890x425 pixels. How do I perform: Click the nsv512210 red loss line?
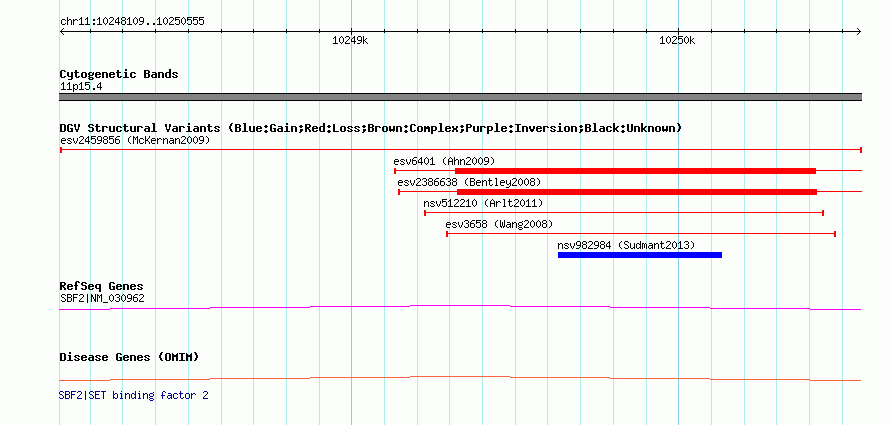coord(624,213)
